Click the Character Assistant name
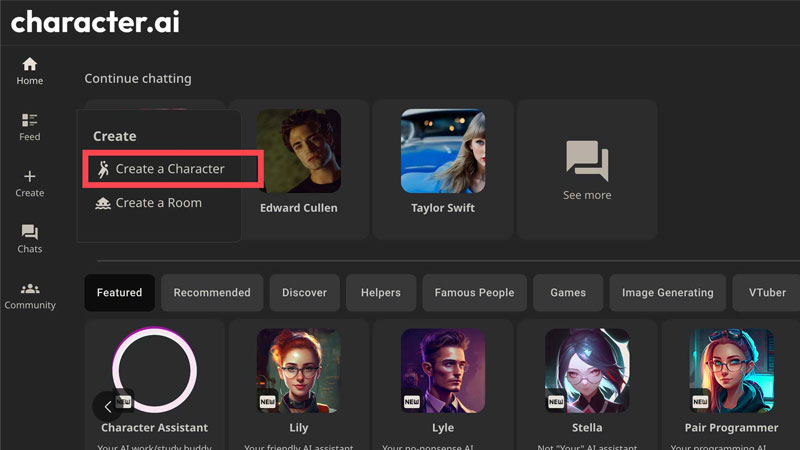 click(x=155, y=428)
